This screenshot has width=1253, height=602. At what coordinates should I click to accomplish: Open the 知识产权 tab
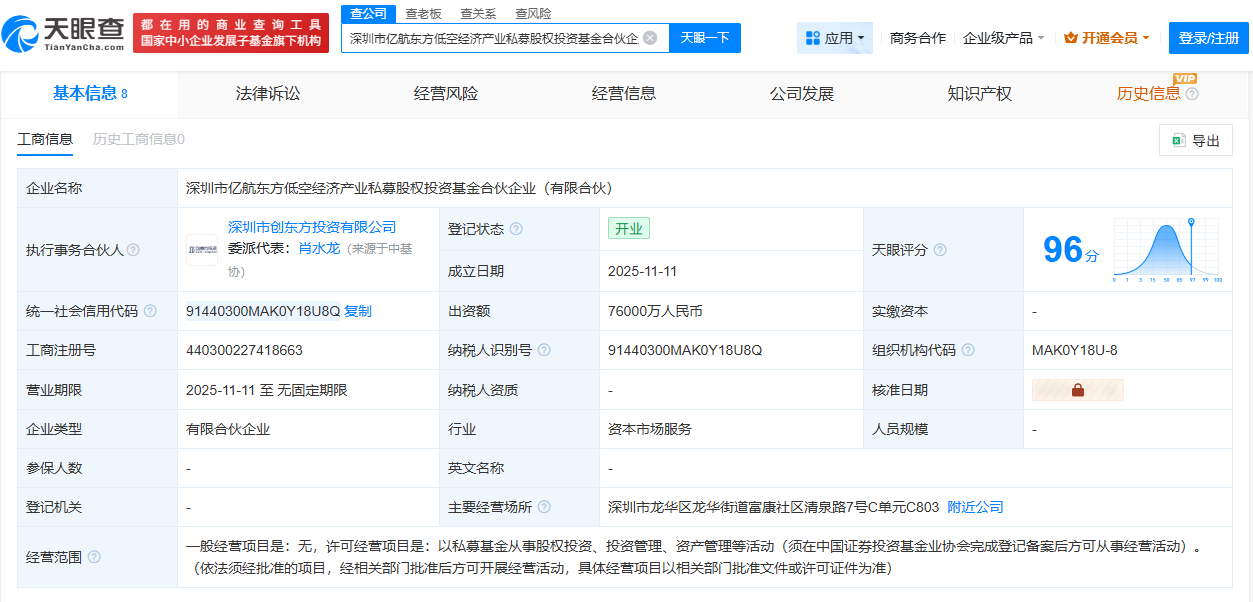979,94
